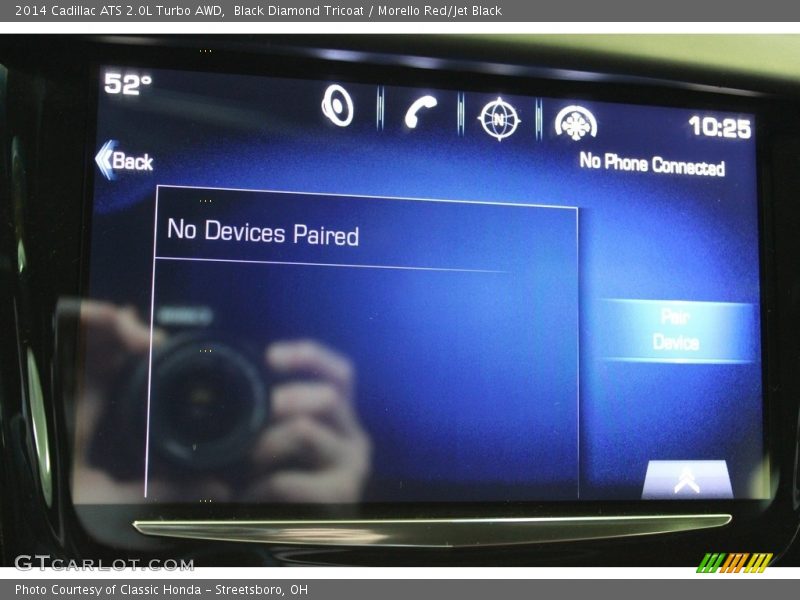Screen dimensions: 800x600
Task: Click the empty paired devices list area
Action: [365, 380]
